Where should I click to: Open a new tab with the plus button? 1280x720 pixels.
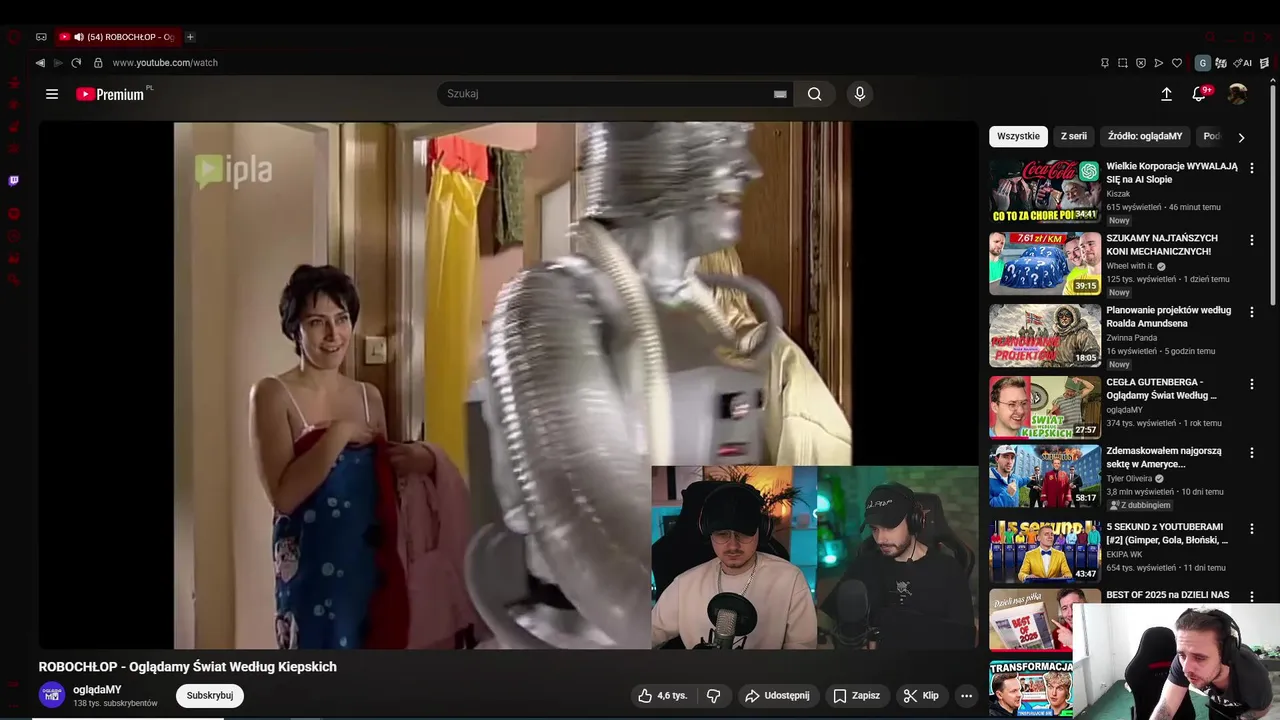[x=190, y=37]
